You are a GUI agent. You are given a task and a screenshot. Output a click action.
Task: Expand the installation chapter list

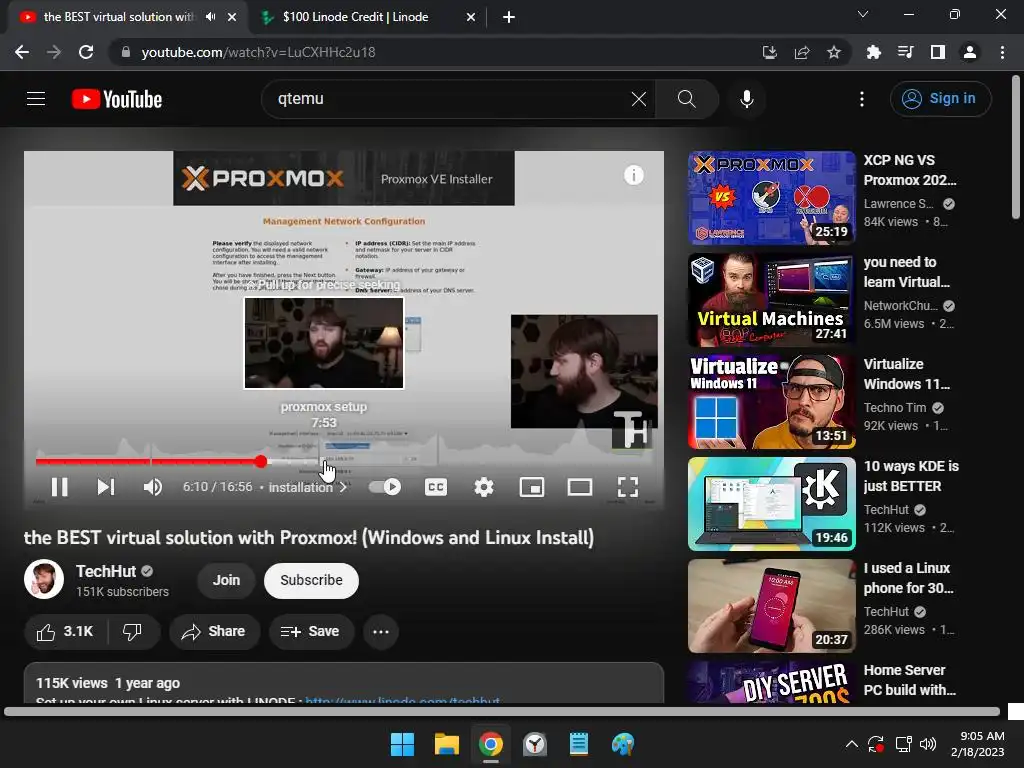coord(308,487)
